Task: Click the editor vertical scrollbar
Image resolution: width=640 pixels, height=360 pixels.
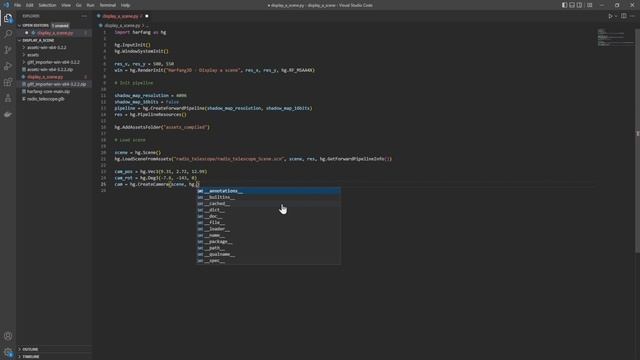Action: [638, 141]
